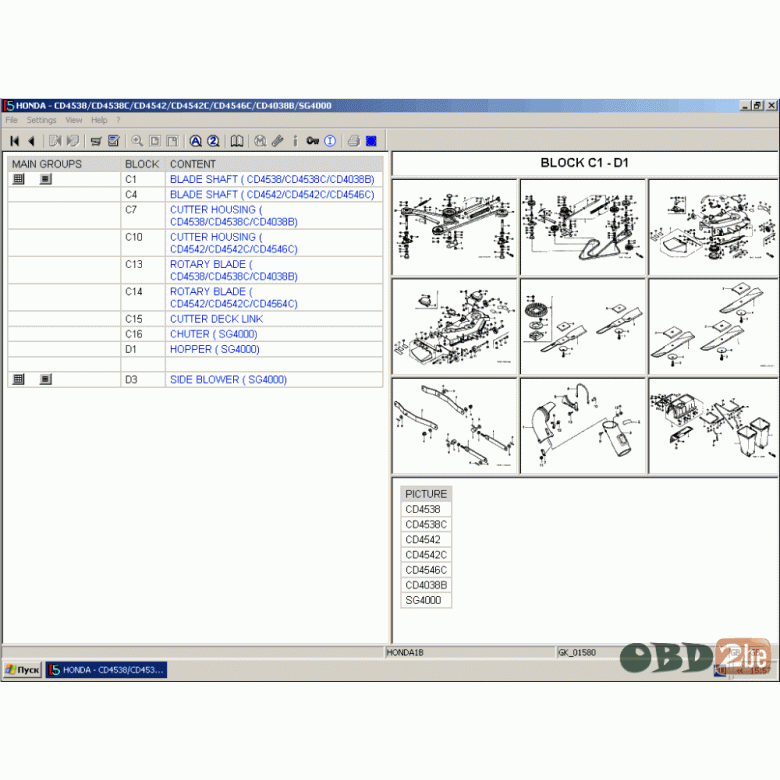Open the shopping cart icon

coord(96,141)
